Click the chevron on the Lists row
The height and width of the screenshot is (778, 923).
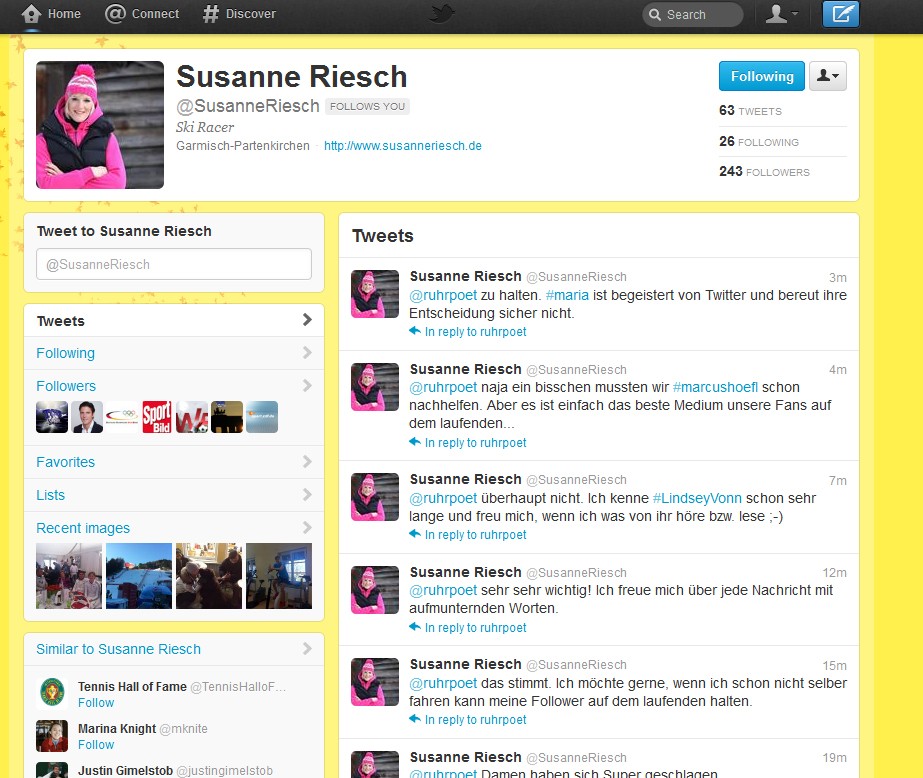(x=307, y=494)
